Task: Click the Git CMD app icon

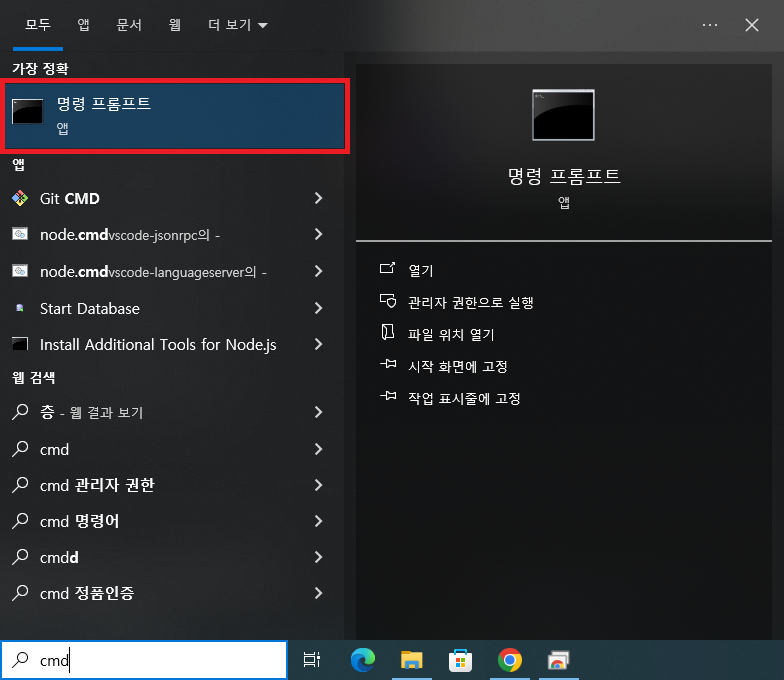Action: pos(20,198)
